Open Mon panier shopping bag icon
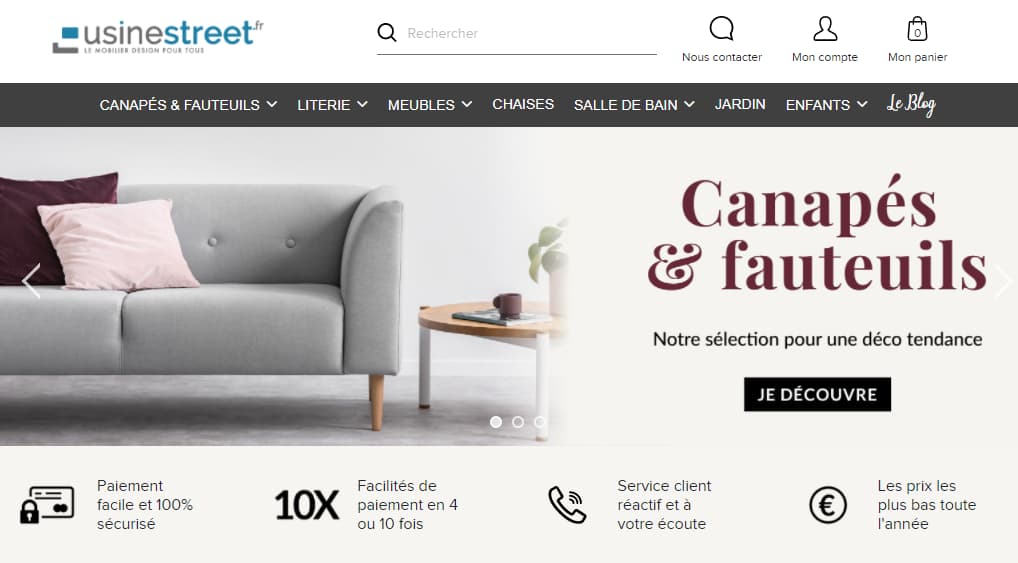This screenshot has width=1018, height=563. pos(917,29)
